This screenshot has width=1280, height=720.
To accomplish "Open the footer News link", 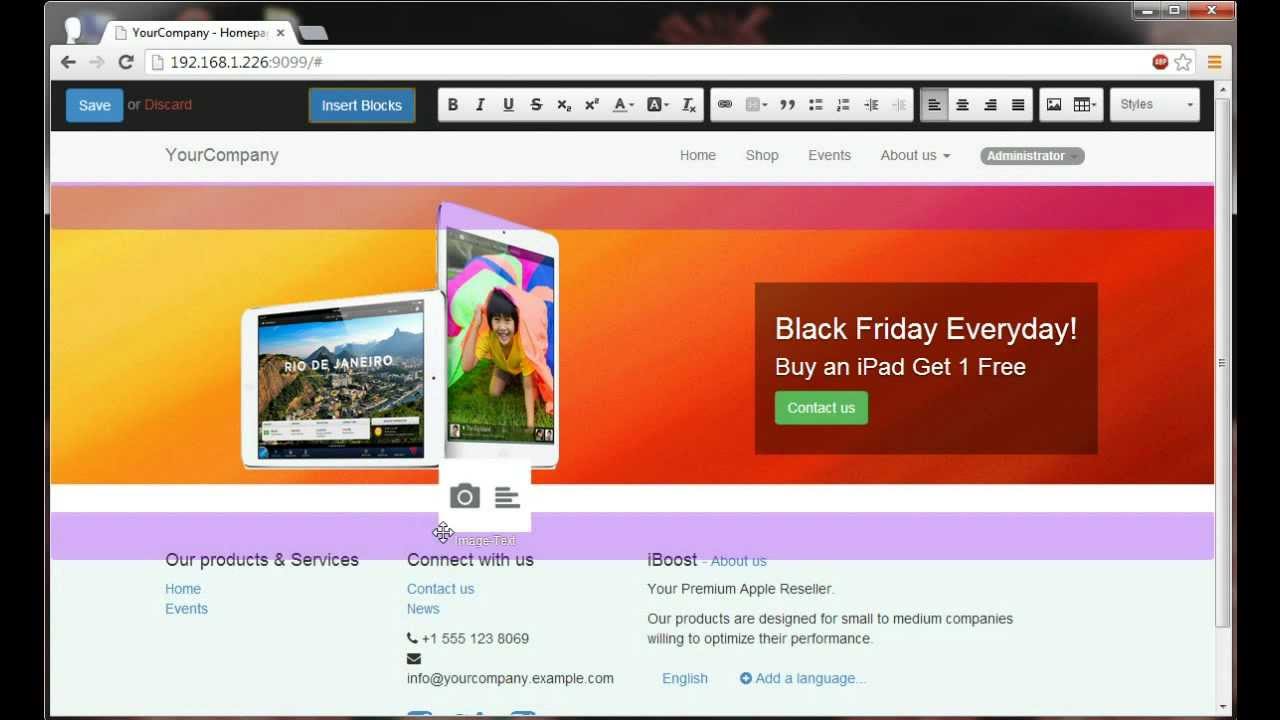I will pyautogui.click(x=423, y=609).
